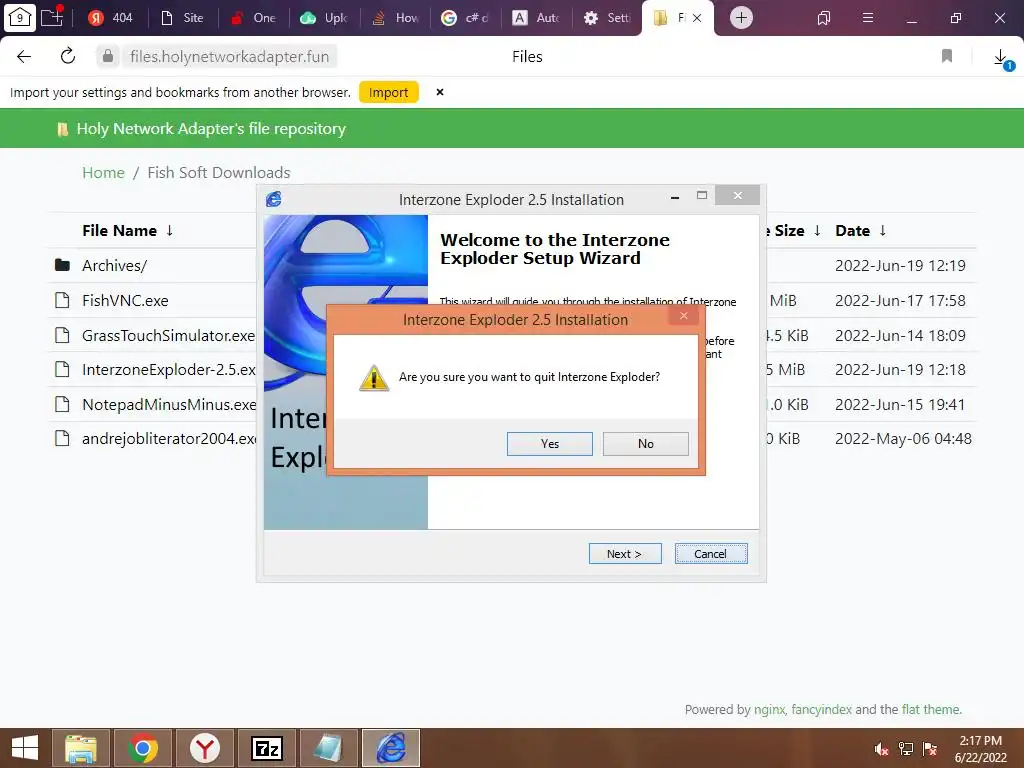Reload the page with the refresh icon
The height and width of the screenshot is (768, 1024).
click(68, 56)
